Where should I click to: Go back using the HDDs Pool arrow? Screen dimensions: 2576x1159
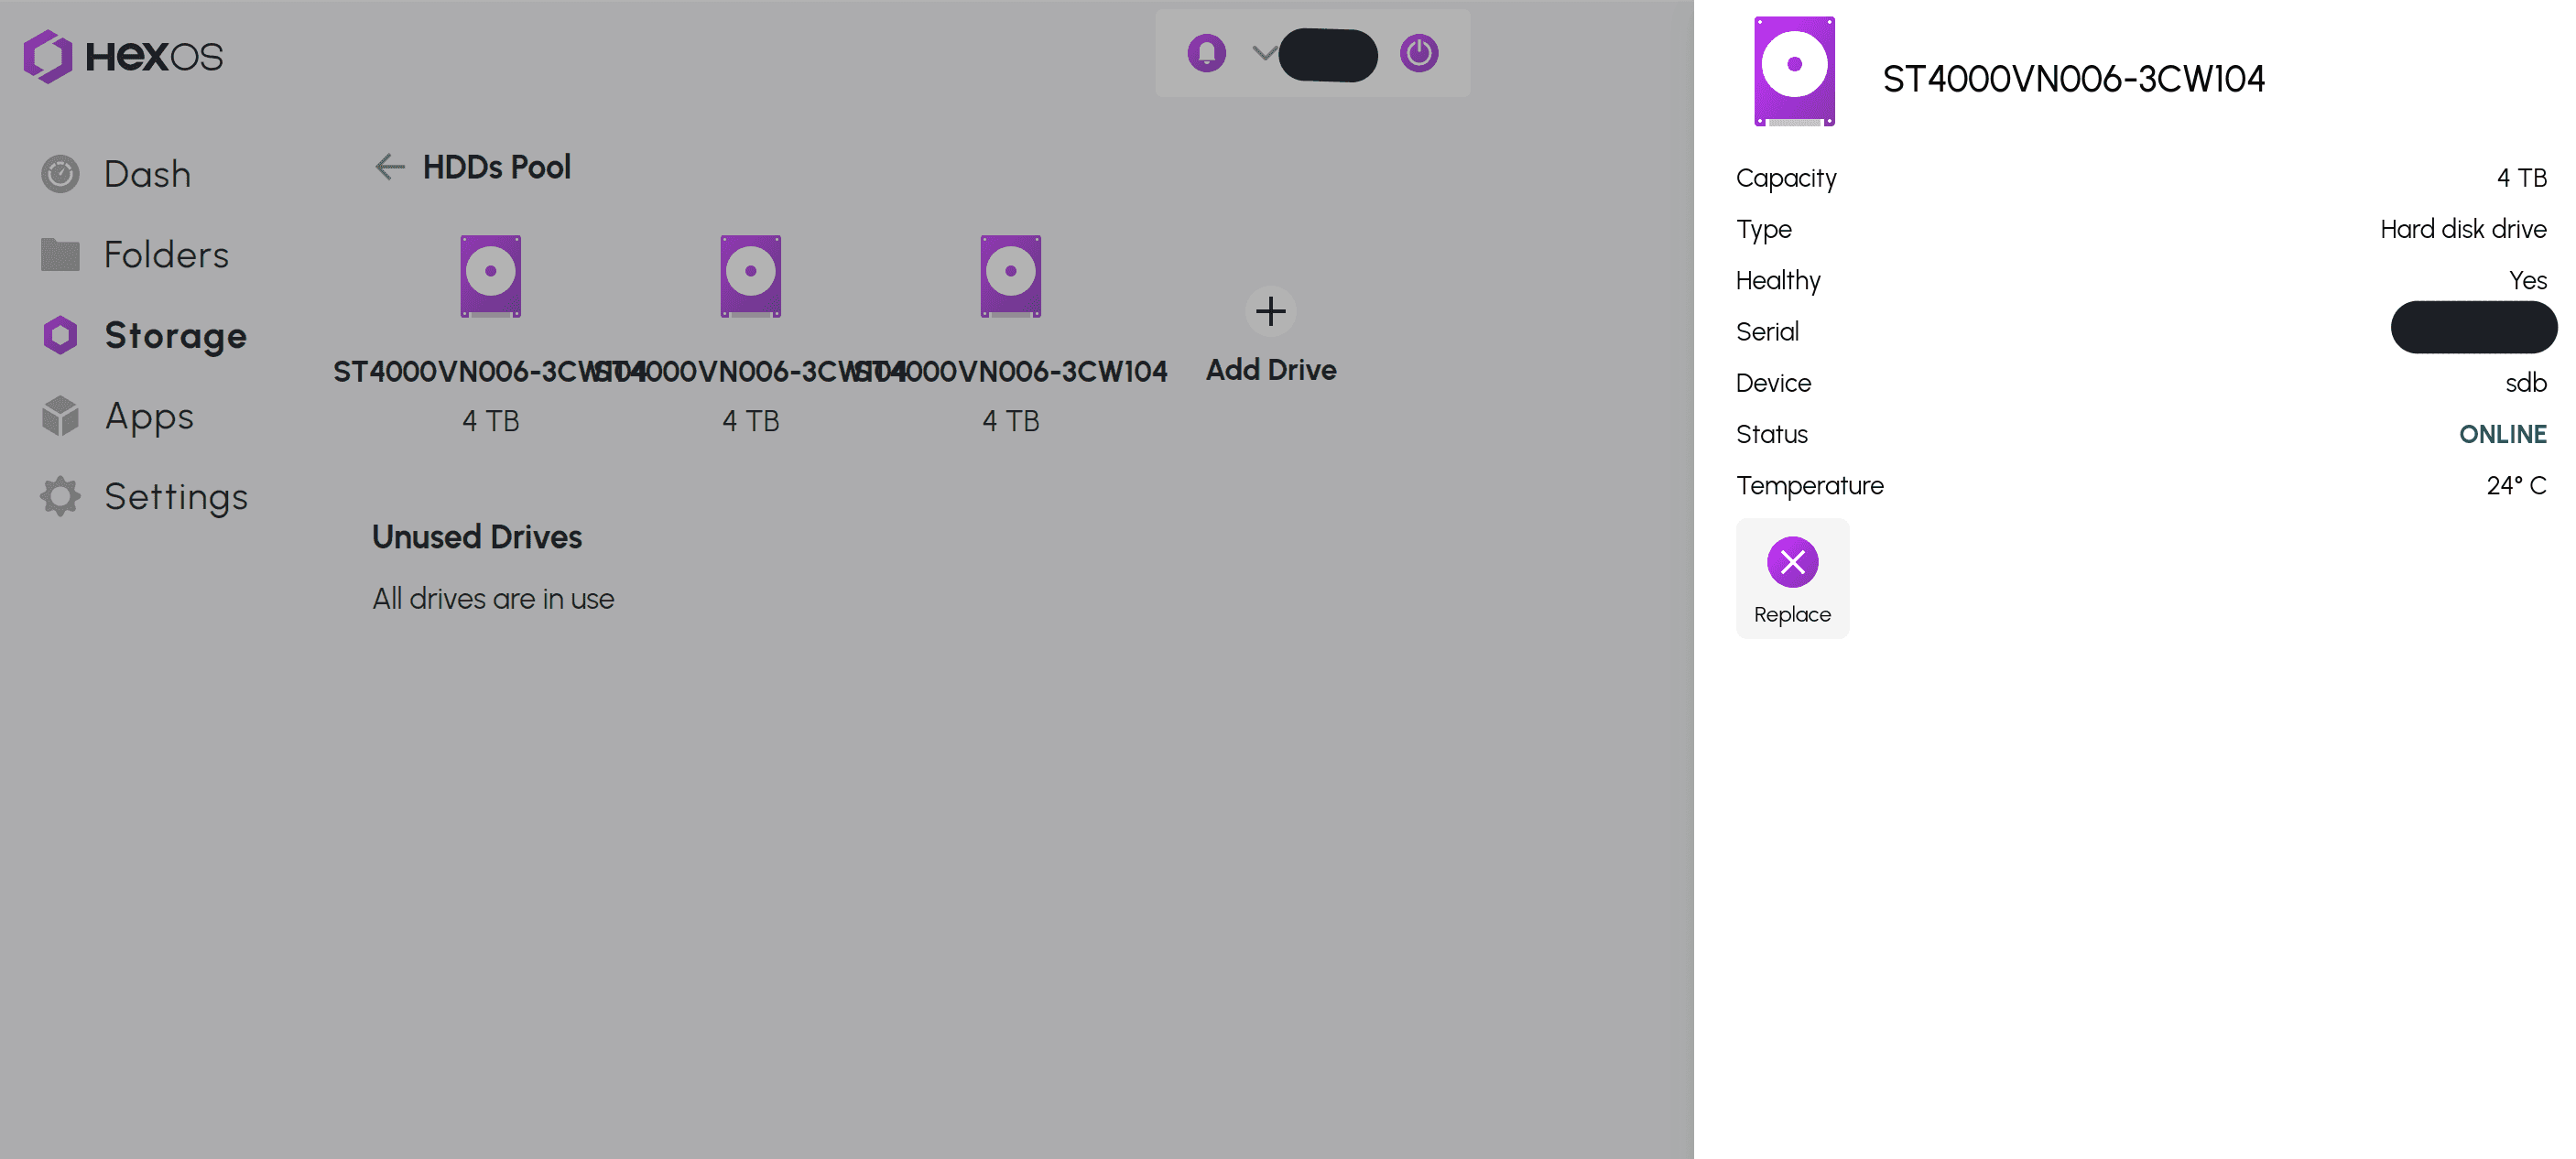(x=389, y=167)
